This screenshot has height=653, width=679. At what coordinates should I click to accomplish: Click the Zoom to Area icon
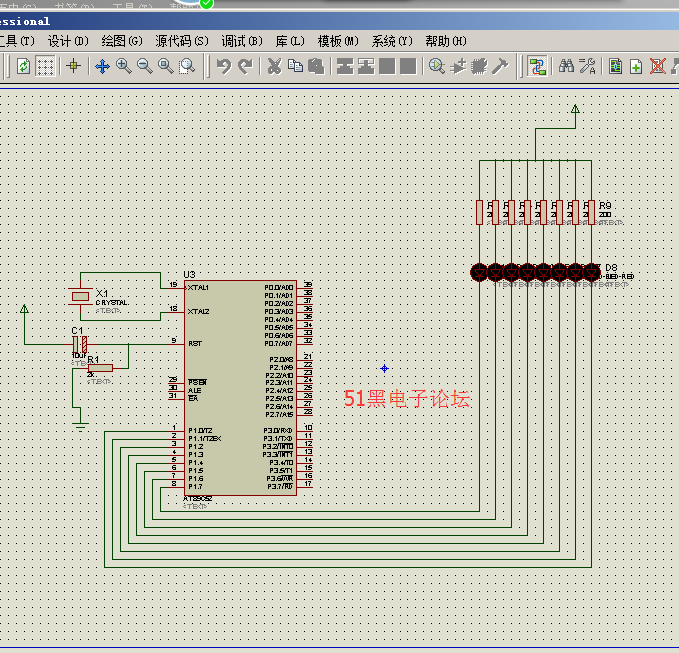pyautogui.click(x=187, y=66)
